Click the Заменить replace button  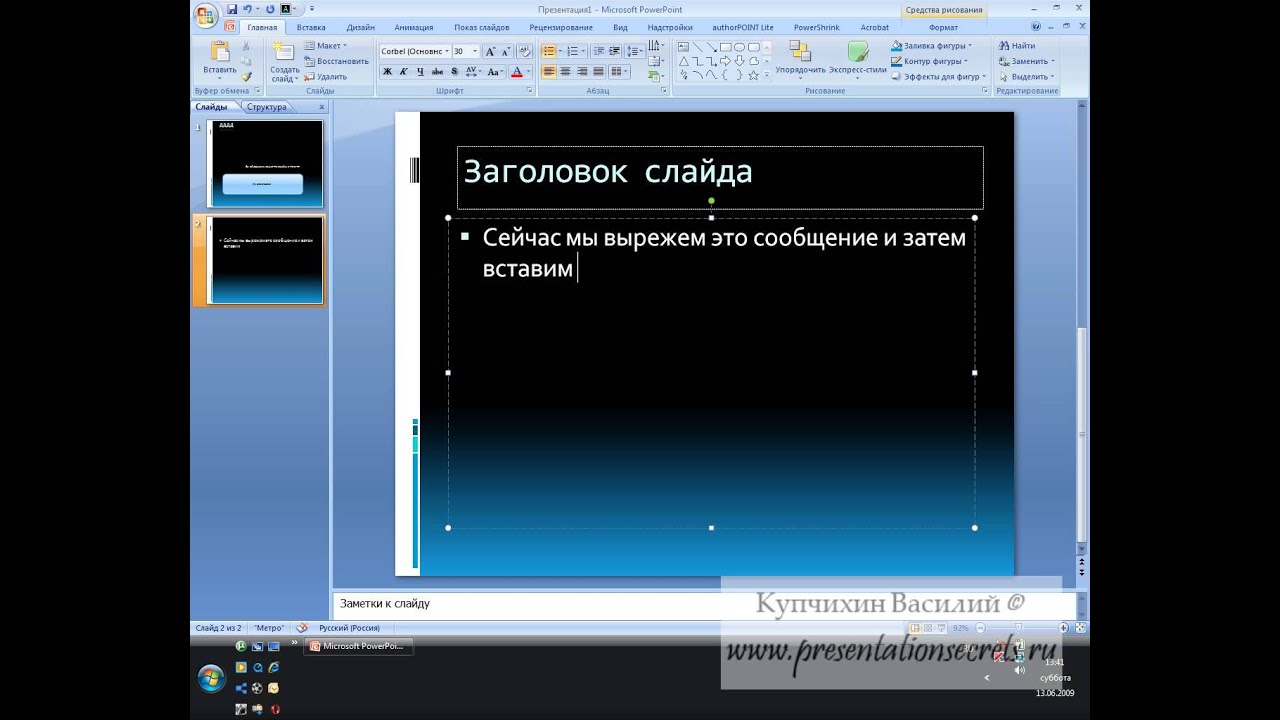point(1026,61)
